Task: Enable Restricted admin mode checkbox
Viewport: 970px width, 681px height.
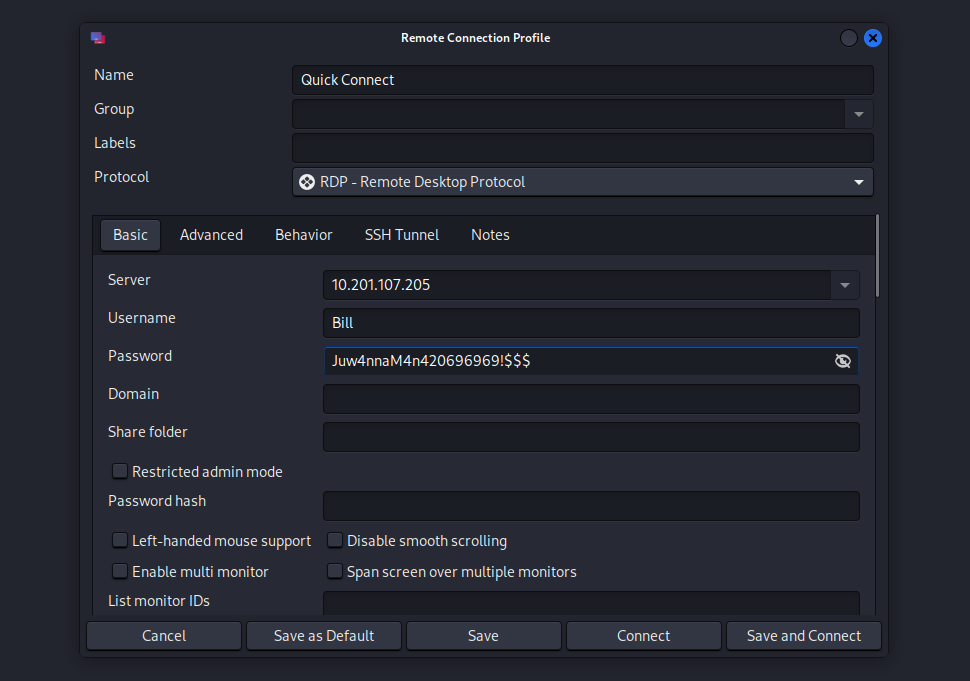Action: 120,471
